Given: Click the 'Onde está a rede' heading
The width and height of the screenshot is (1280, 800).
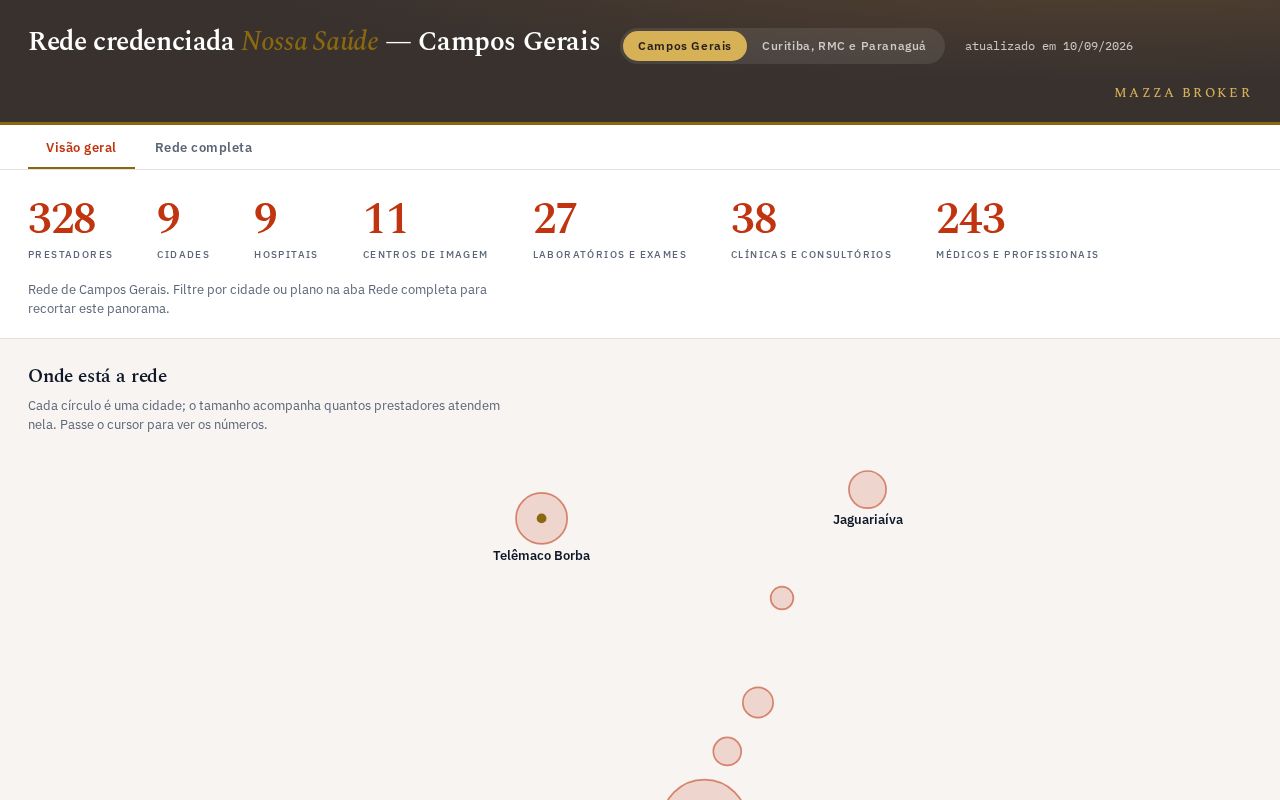Looking at the screenshot, I should click(97, 376).
